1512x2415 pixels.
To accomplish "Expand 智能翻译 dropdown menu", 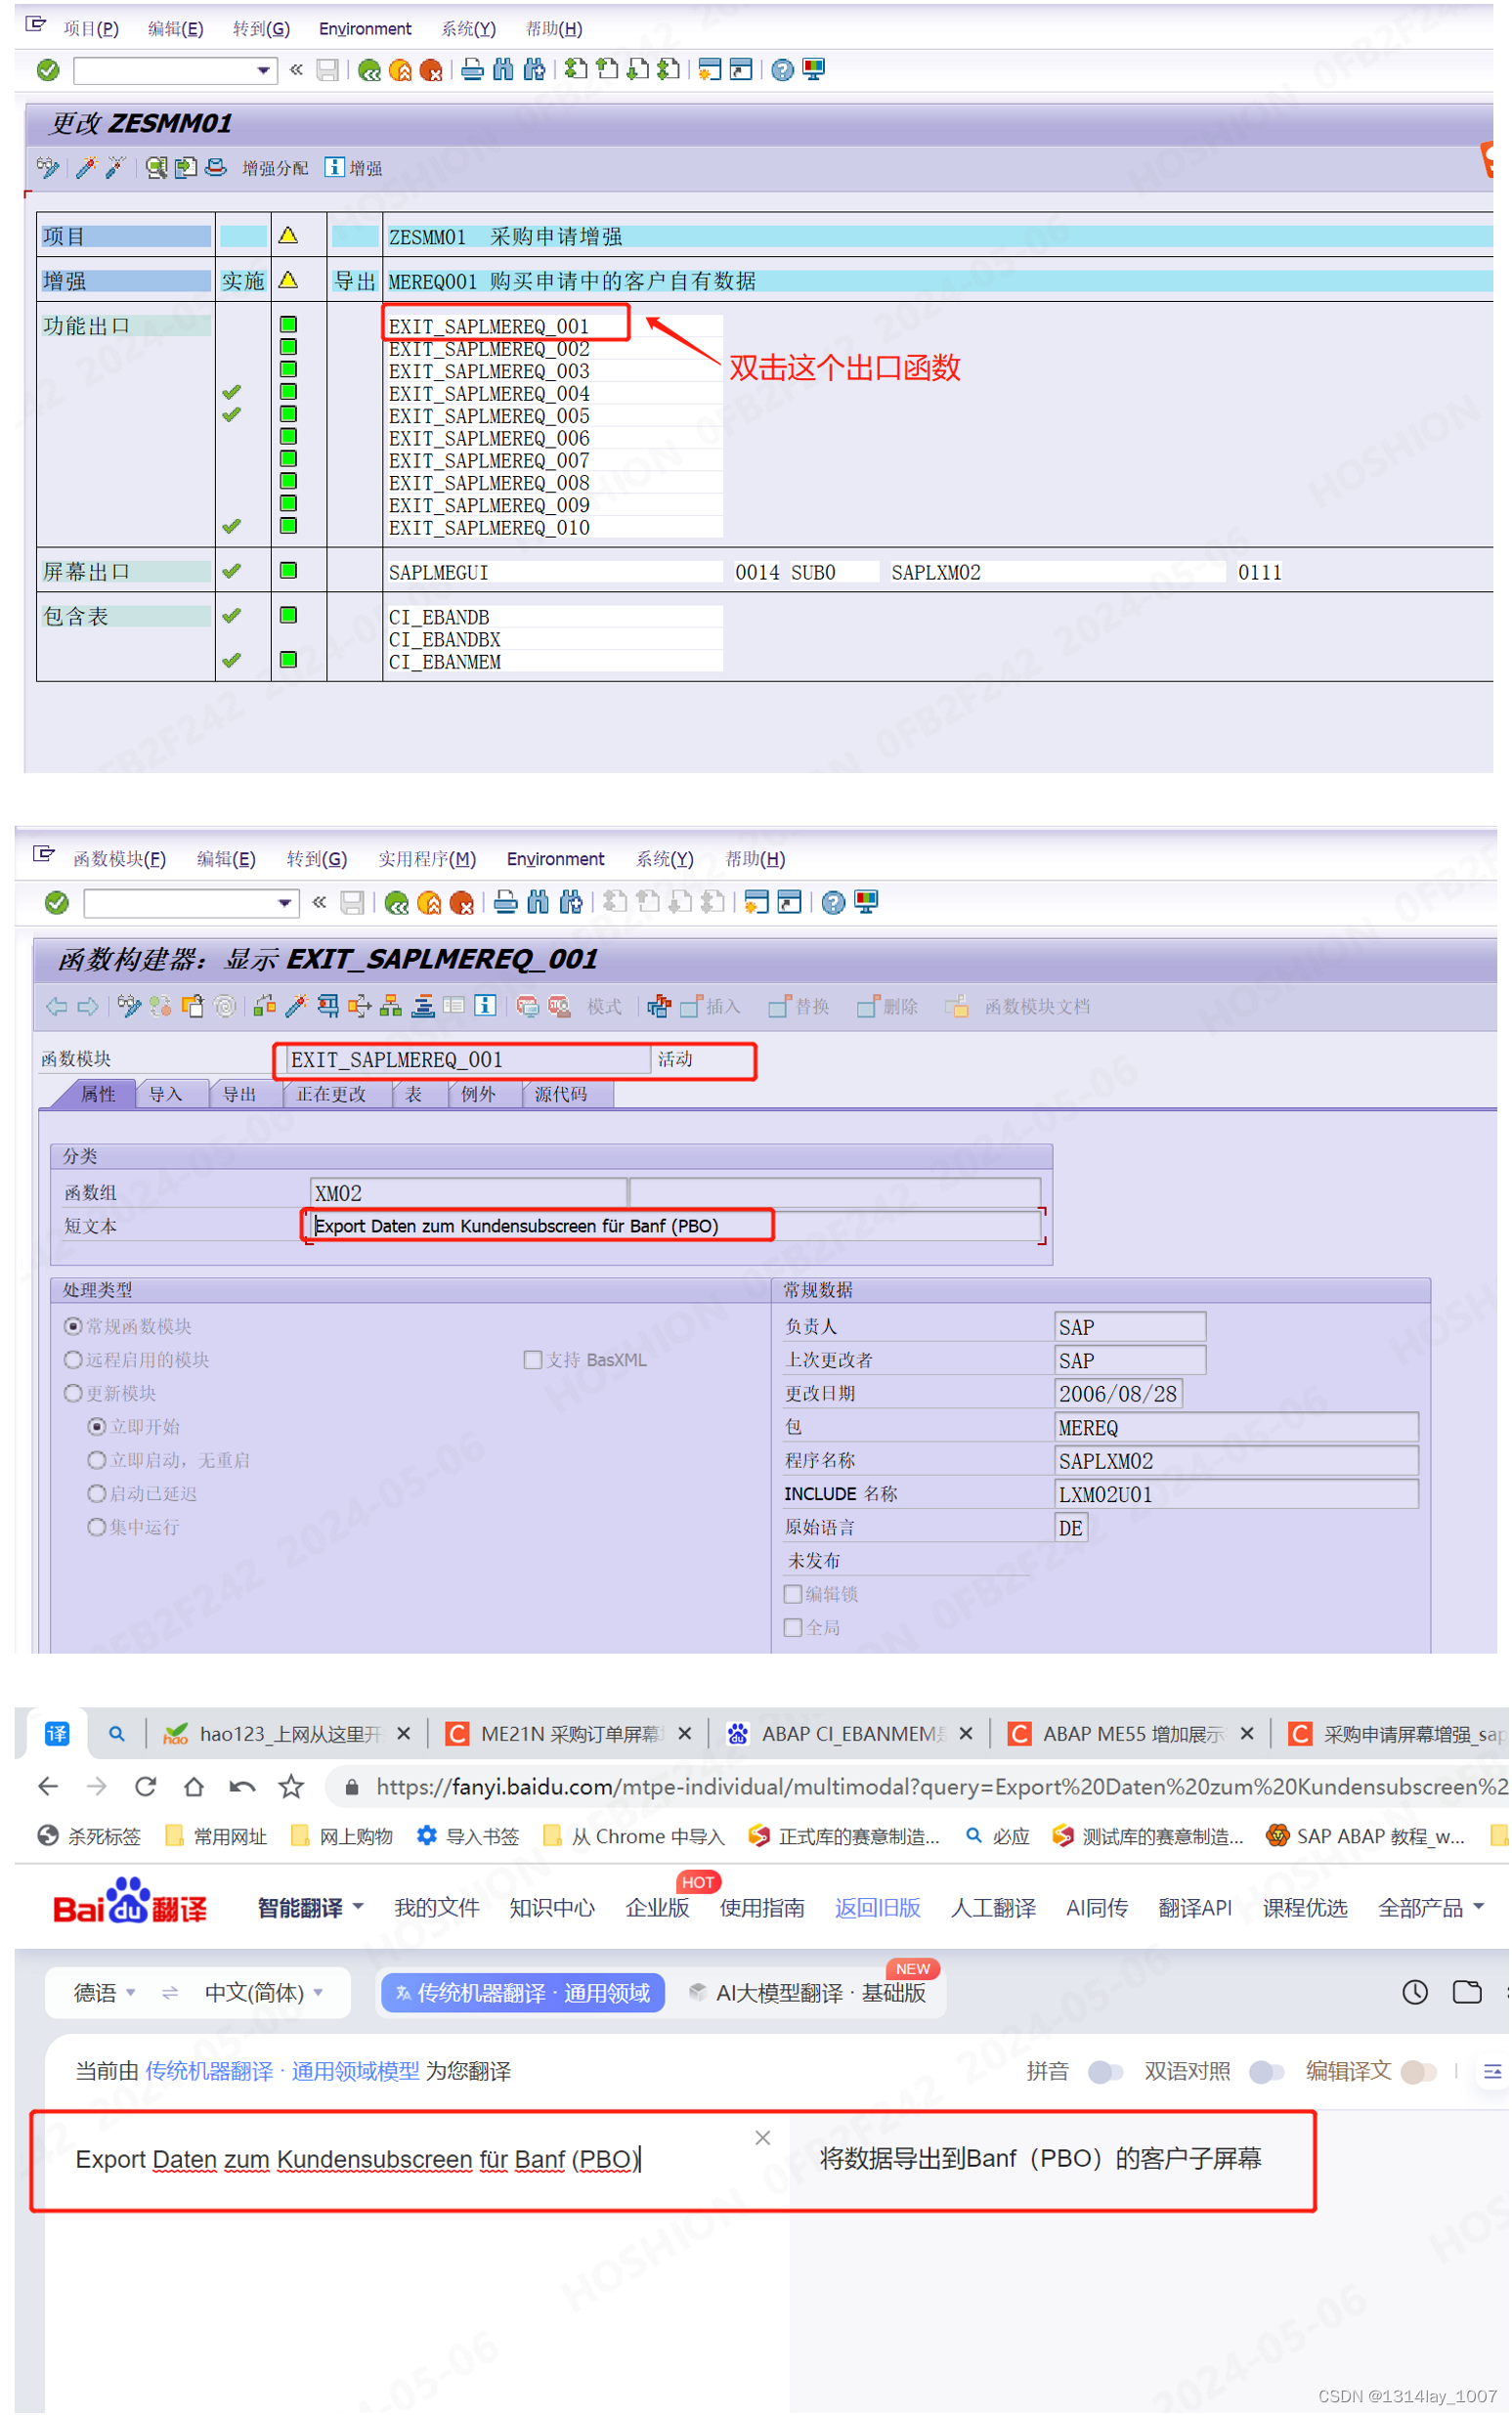I will click(x=310, y=1909).
